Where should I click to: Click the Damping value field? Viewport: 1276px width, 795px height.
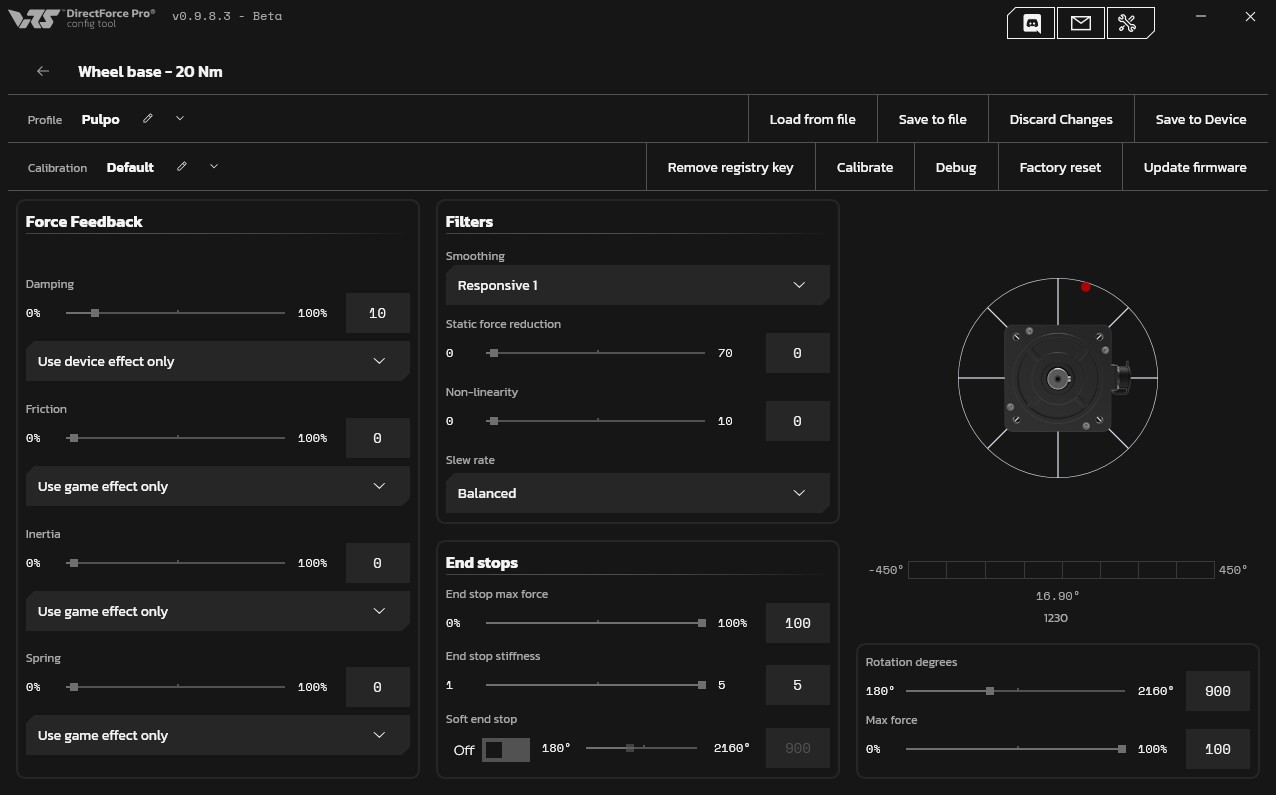click(x=378, y=313)
